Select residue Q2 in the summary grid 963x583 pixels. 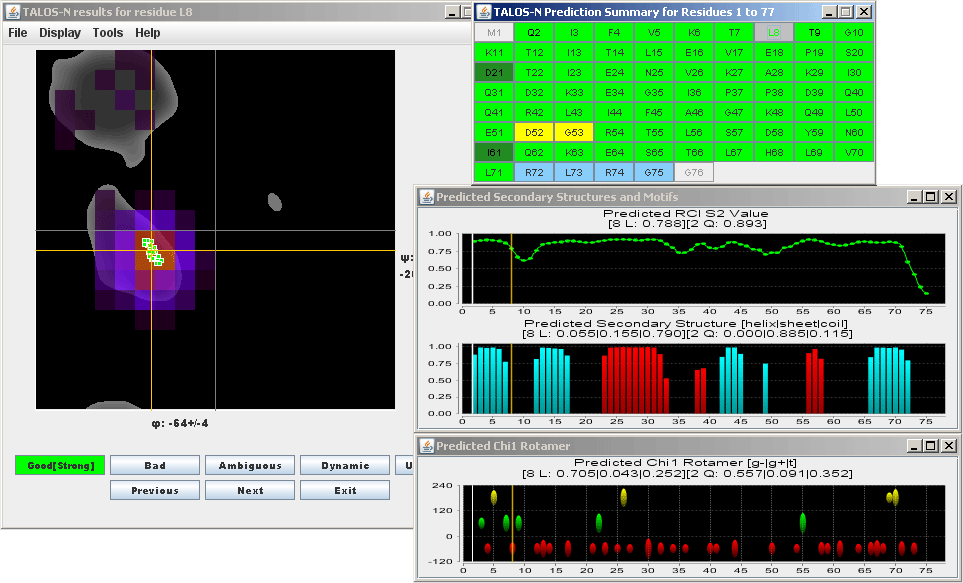[534, 33]
